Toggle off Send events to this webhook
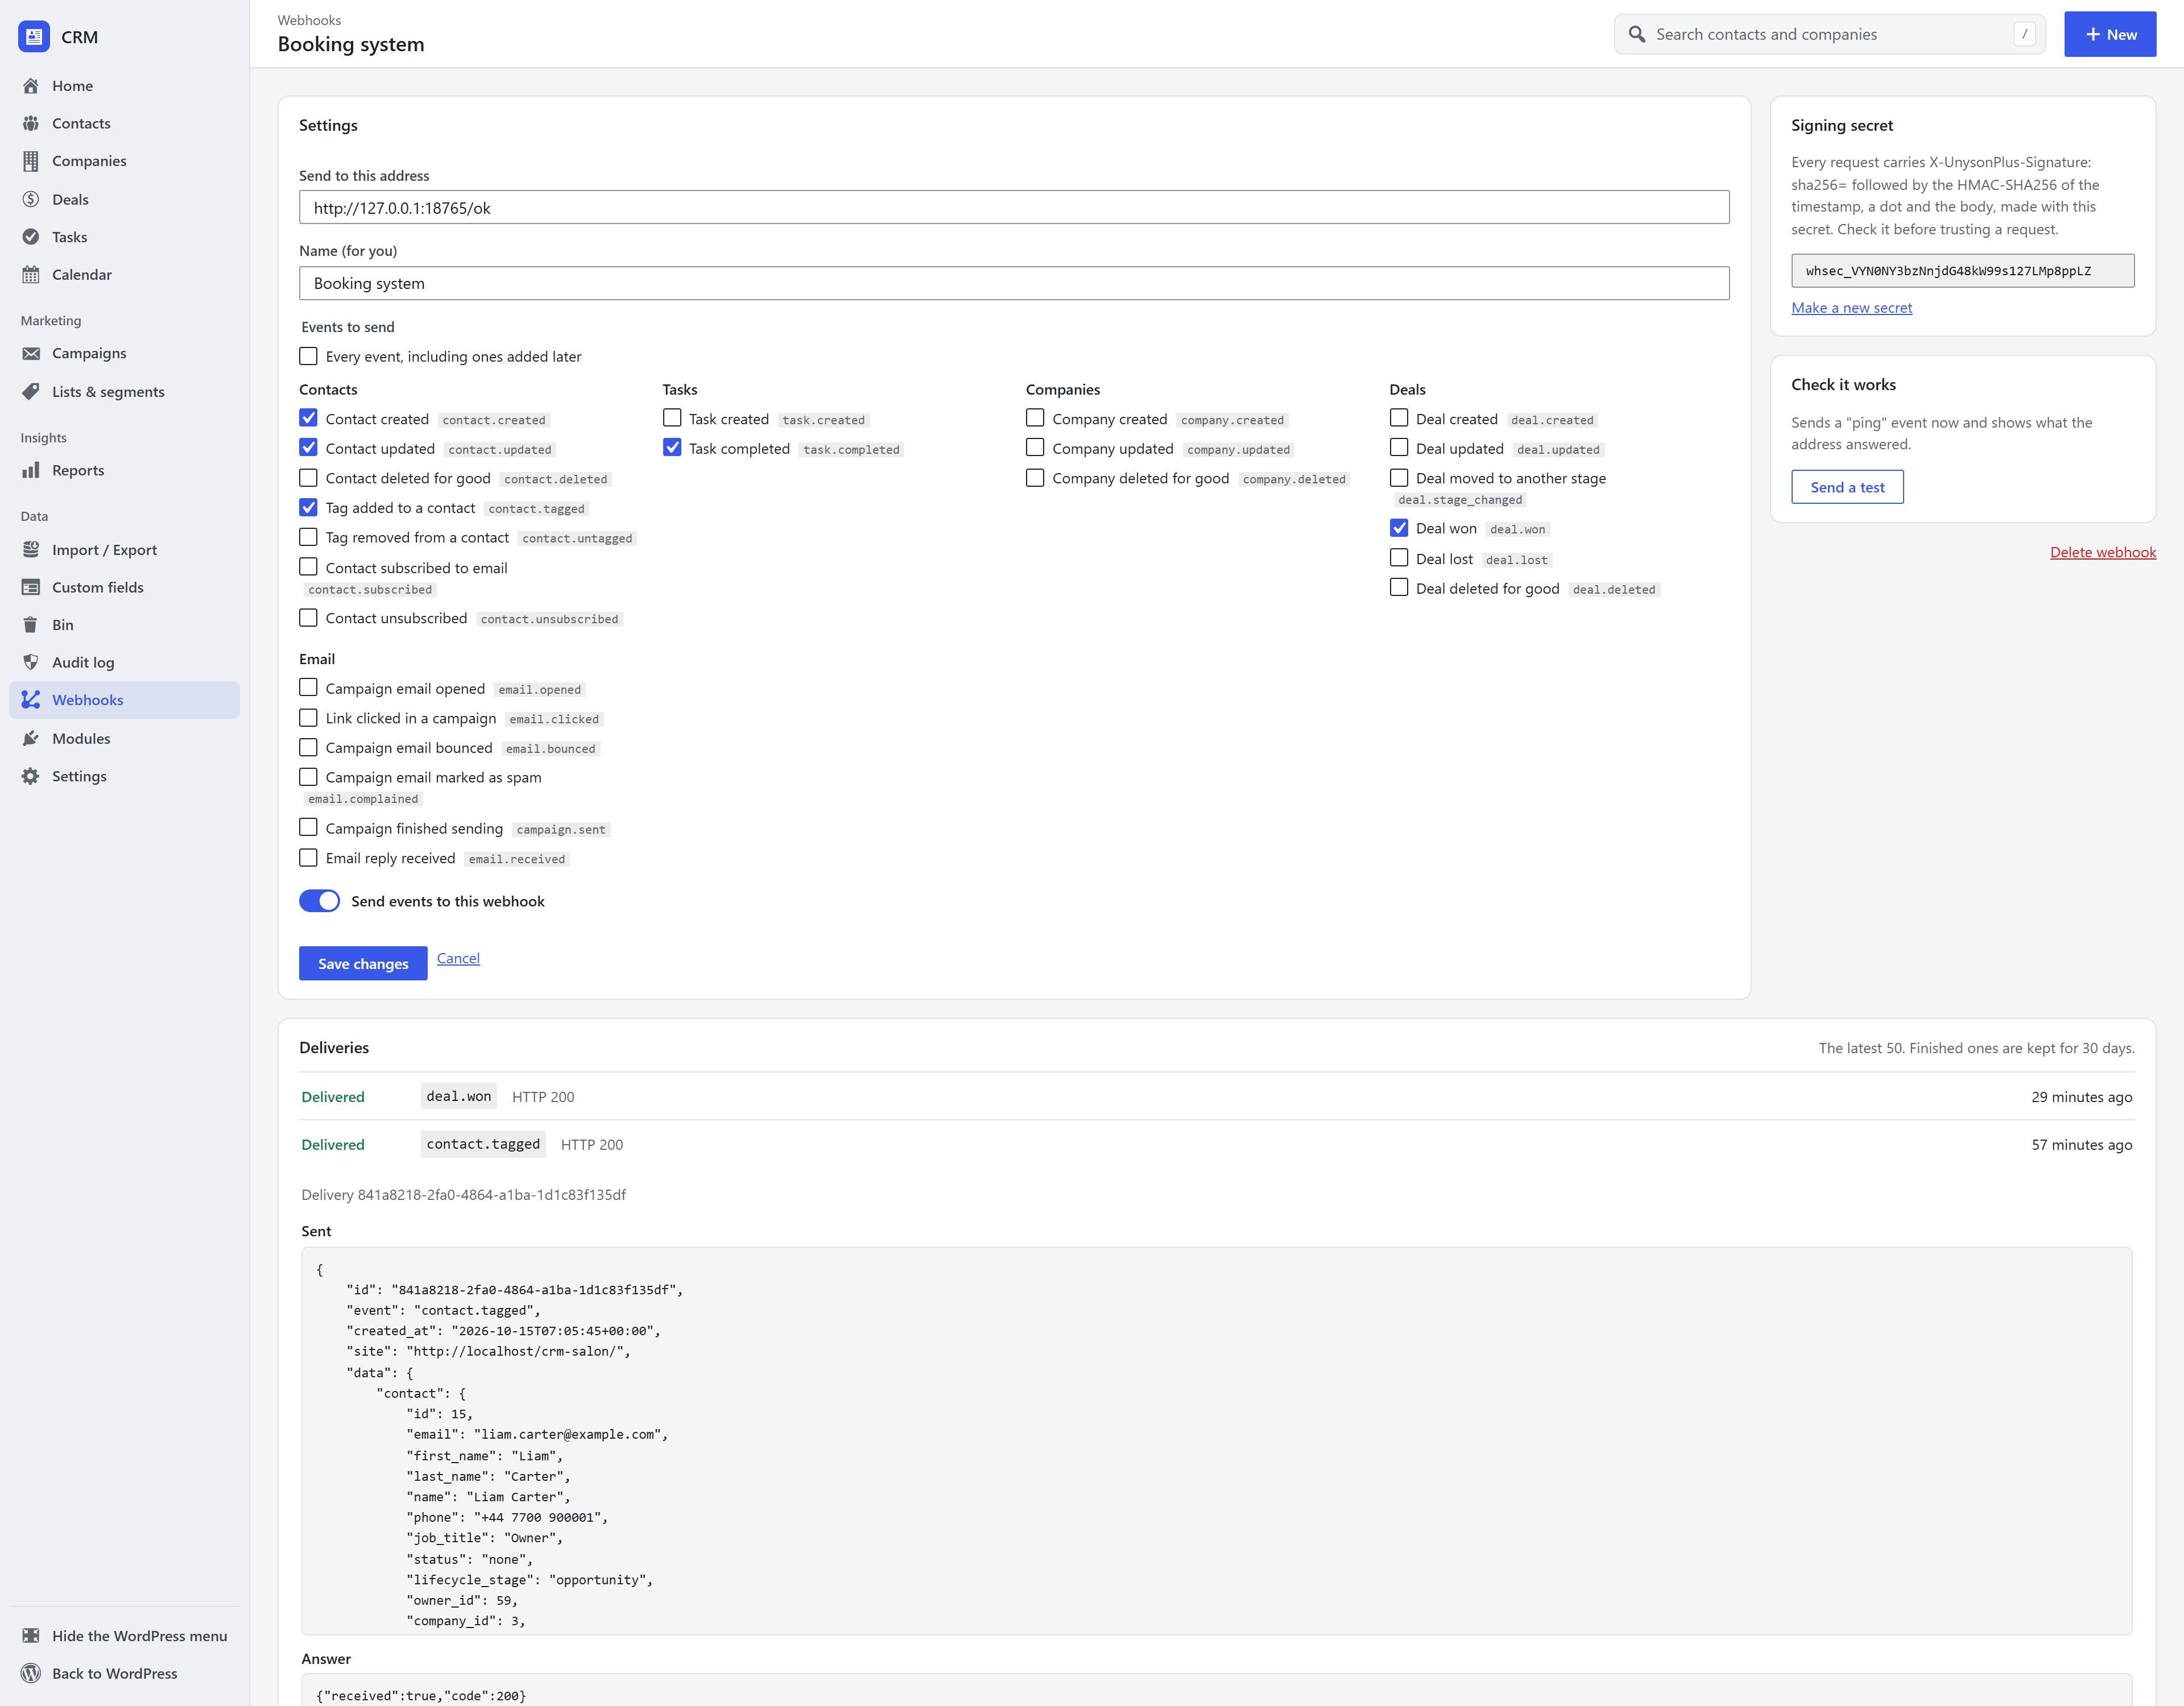Image resolution: width=2184 pixels, height=1706 pixels. pyautogui.click(x=320, y=900)
